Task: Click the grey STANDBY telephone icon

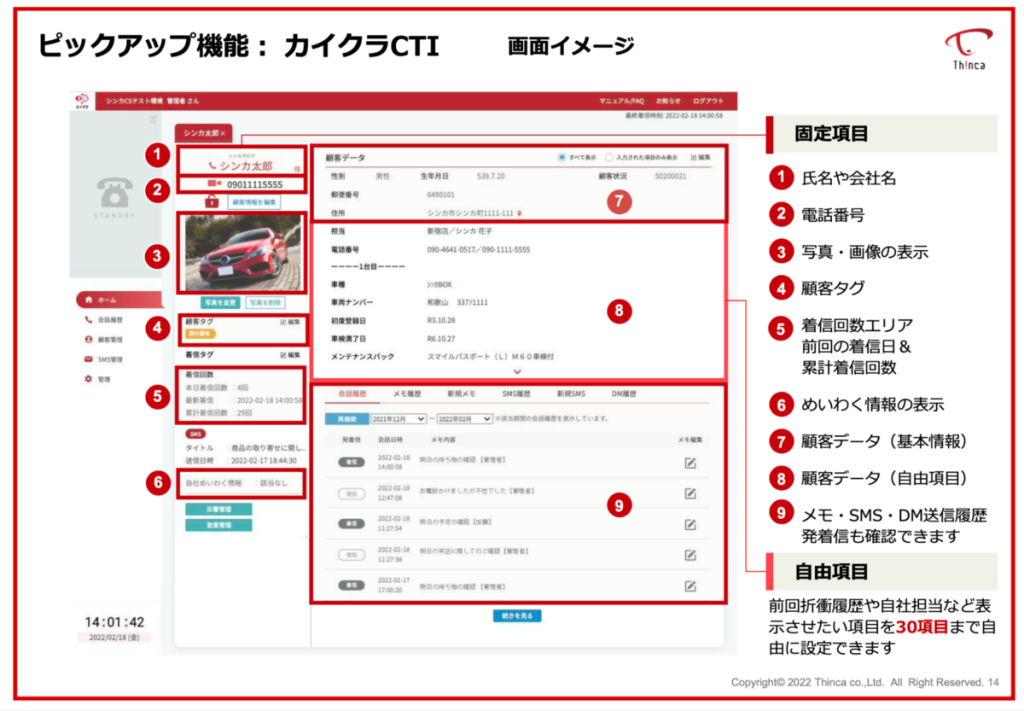Action: tap(114, 193)
